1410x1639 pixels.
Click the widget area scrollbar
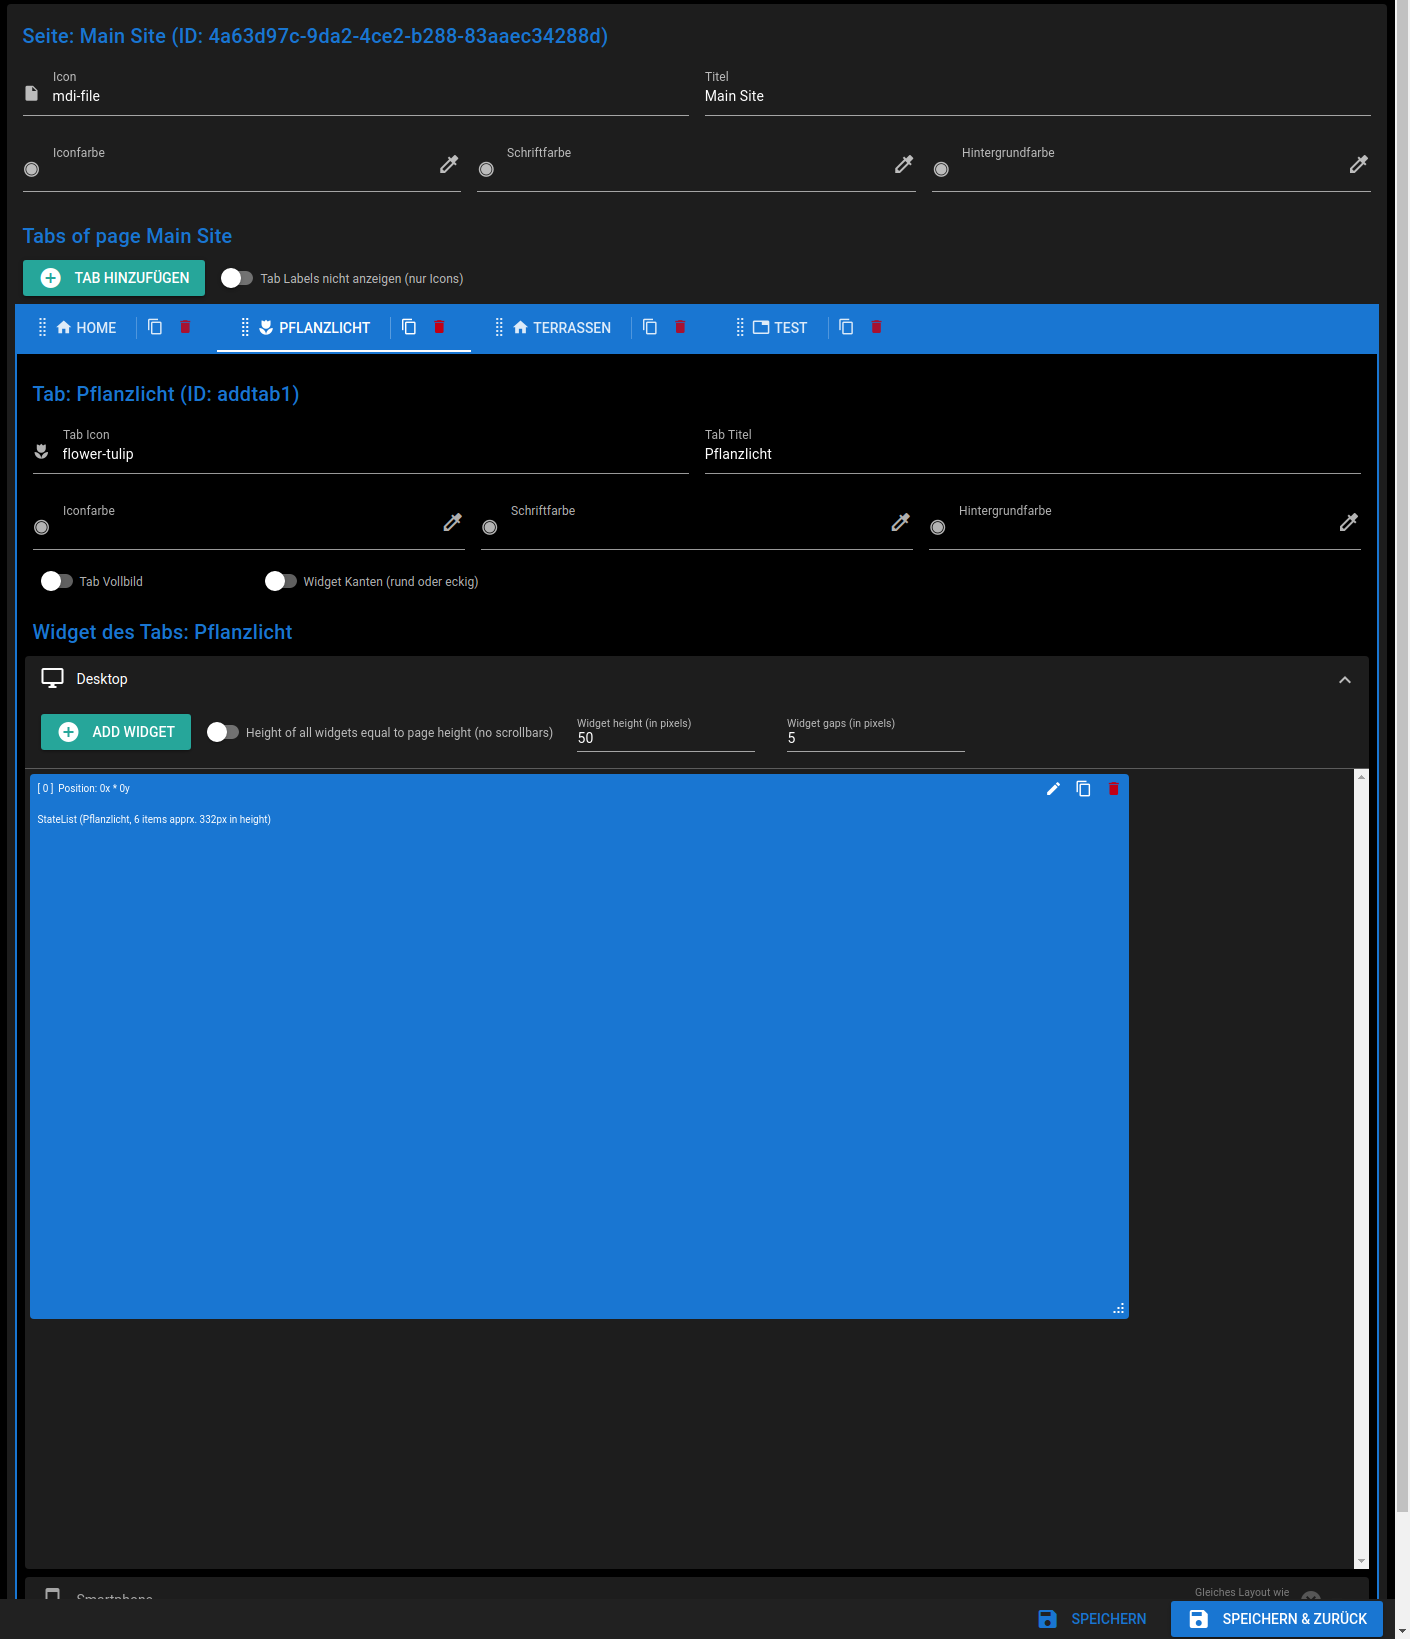1361,1168
